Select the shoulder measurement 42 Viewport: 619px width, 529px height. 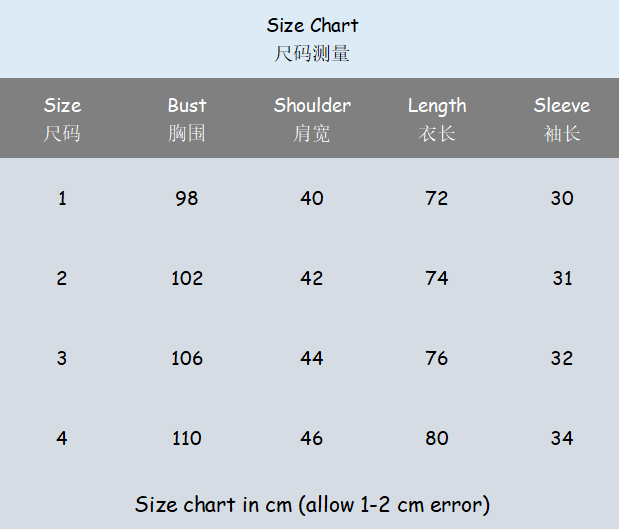click(312, 278)
